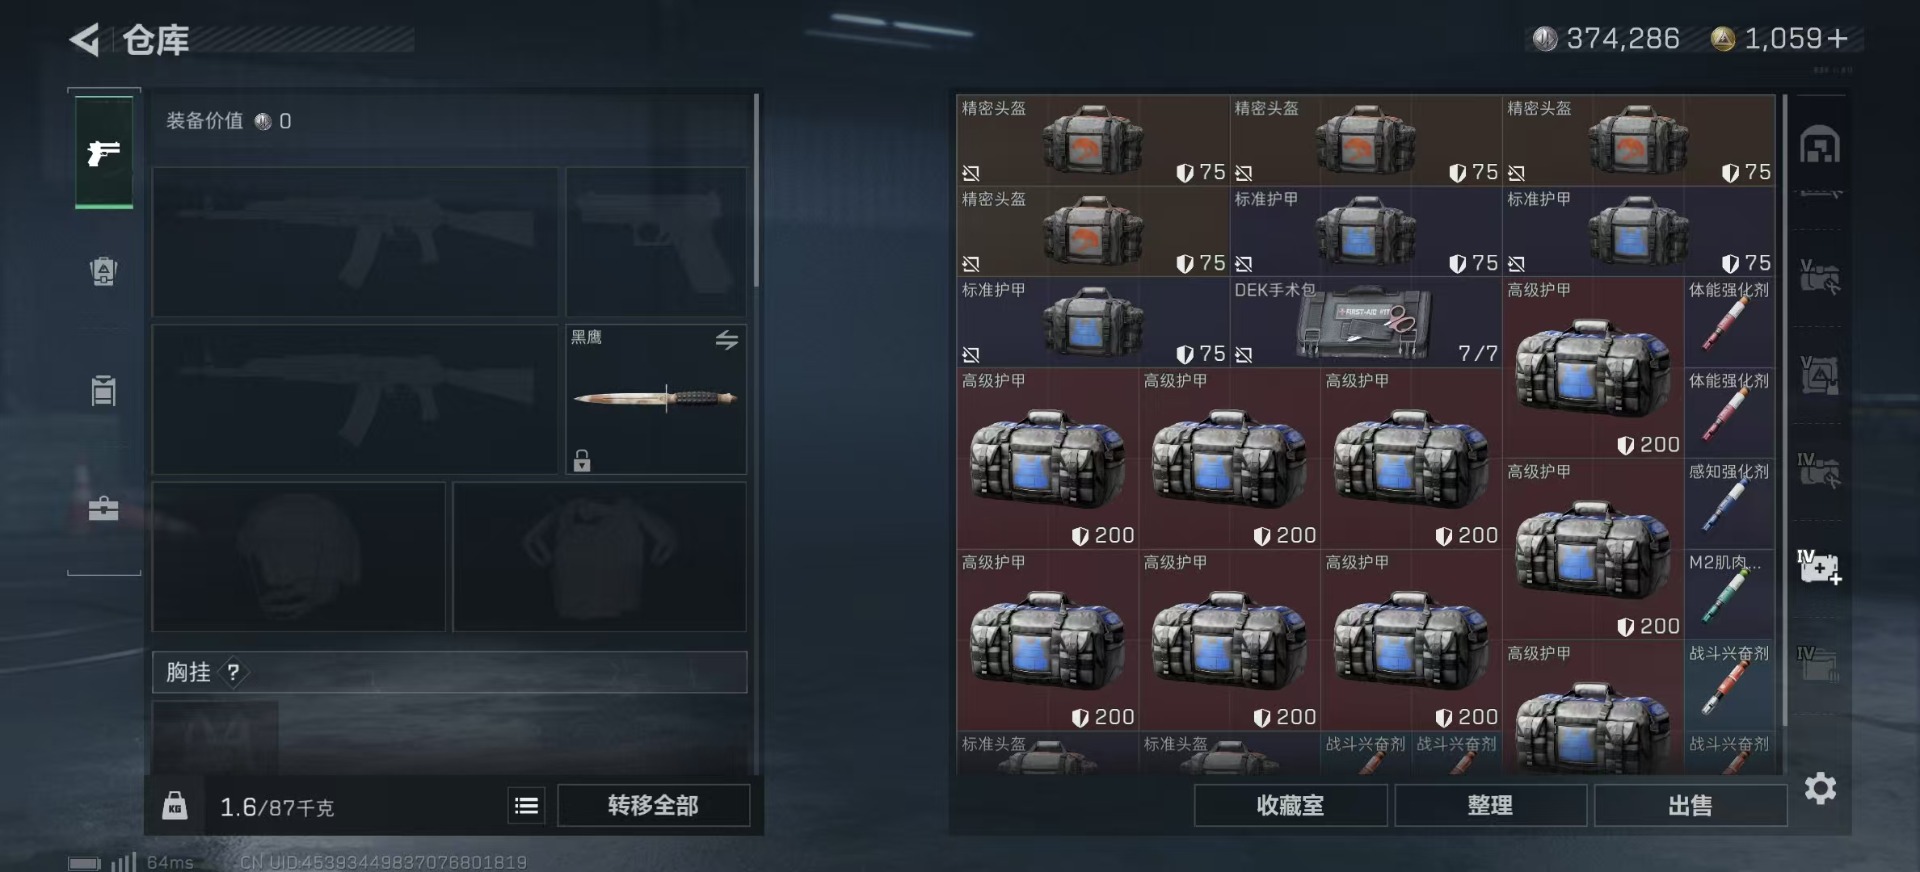Click the warehouse item list scrollbar
The height and width of the screenshot is (872, 1920).
coord(1783,410)
